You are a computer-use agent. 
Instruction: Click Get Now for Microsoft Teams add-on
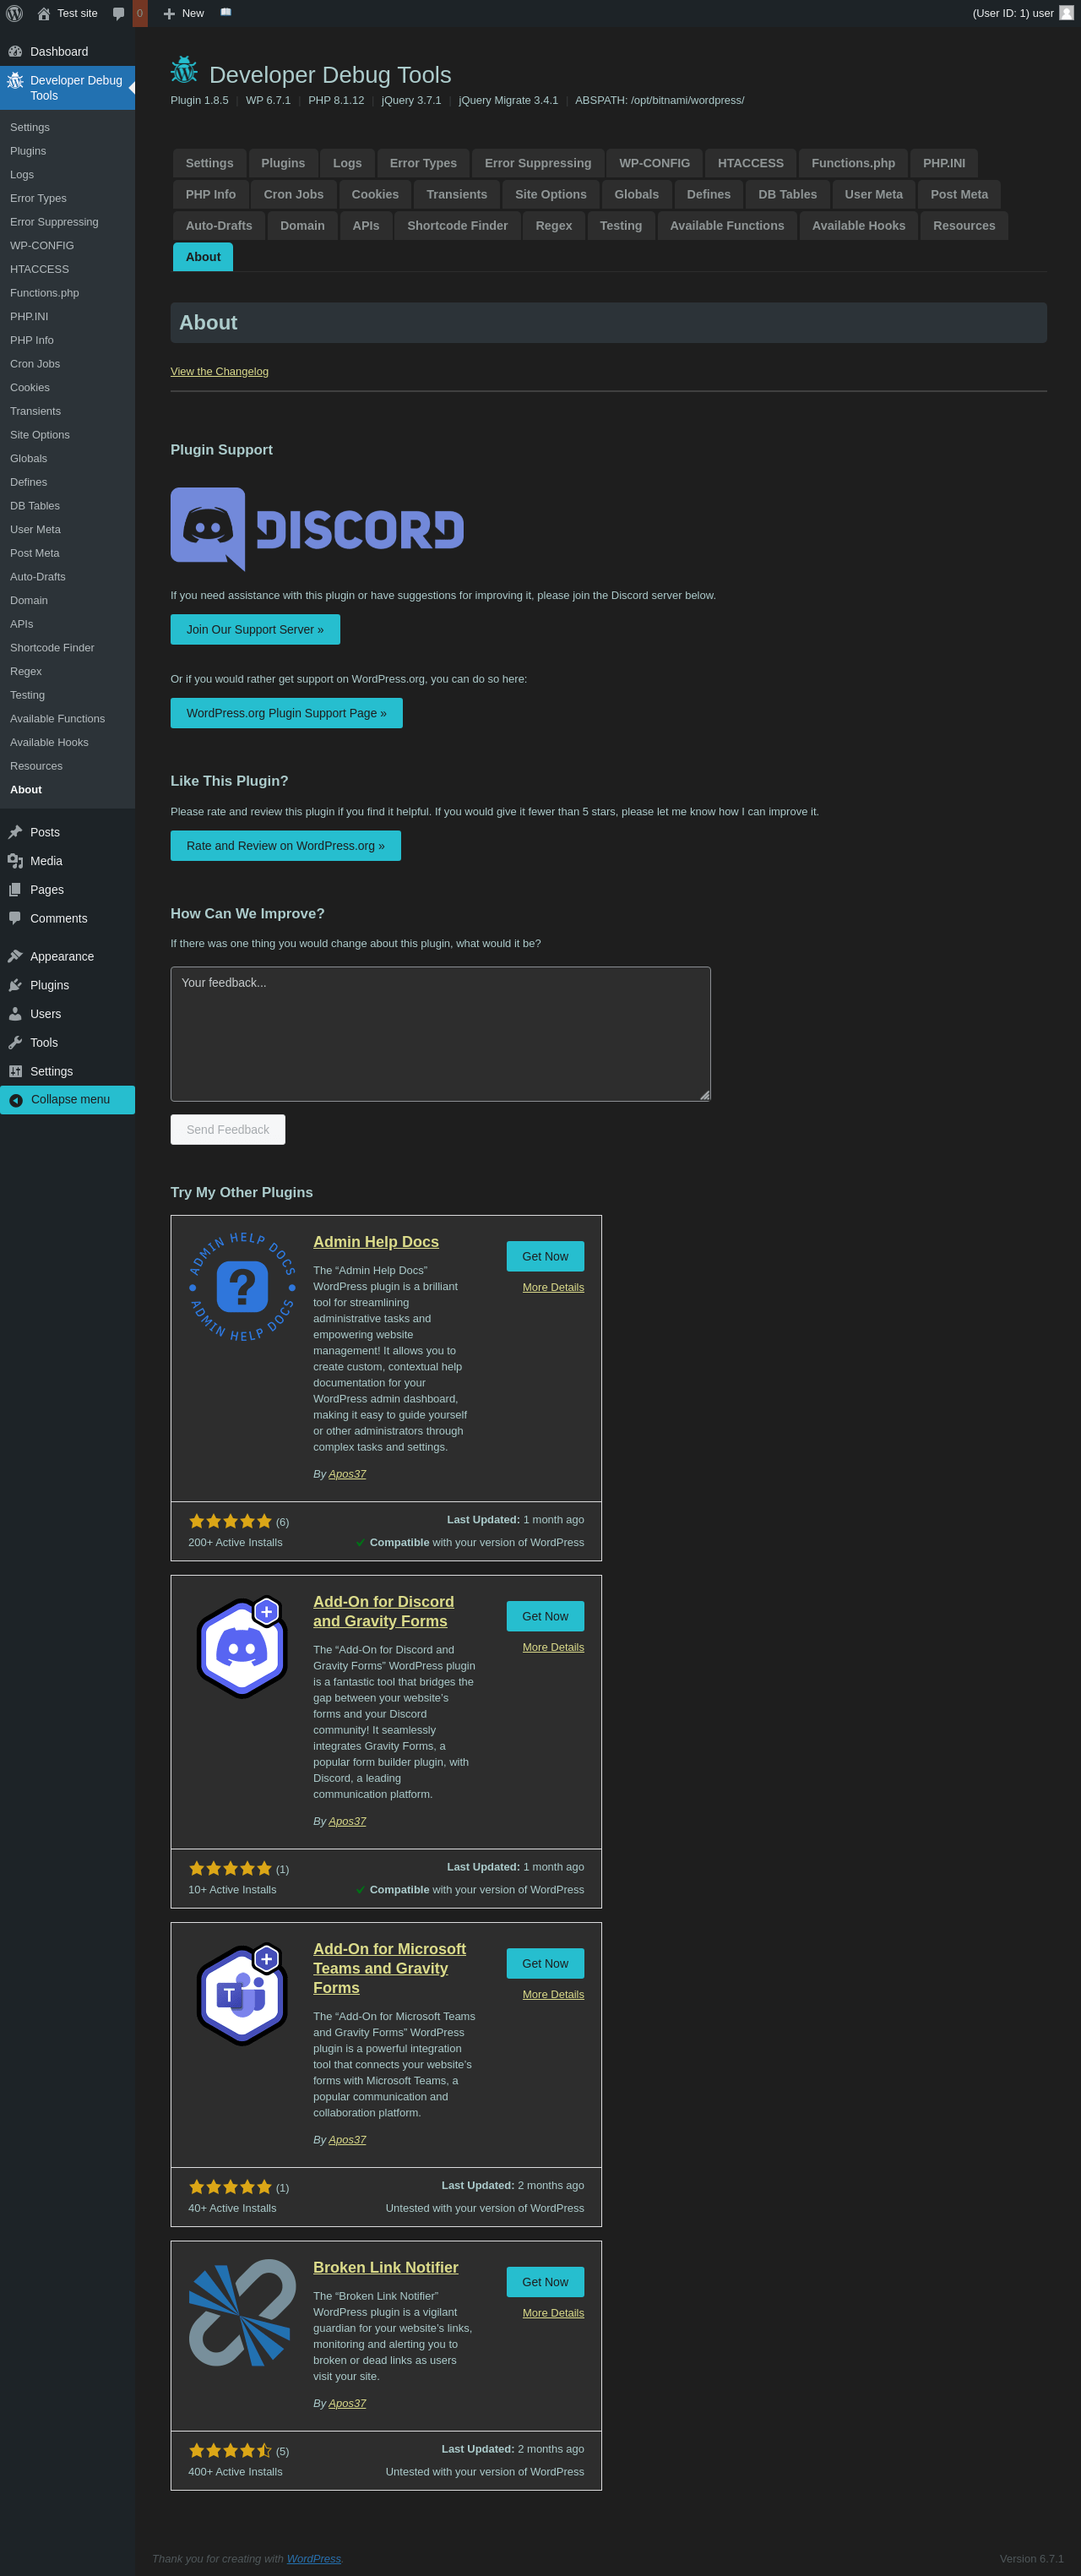[x=545, y=1963]
